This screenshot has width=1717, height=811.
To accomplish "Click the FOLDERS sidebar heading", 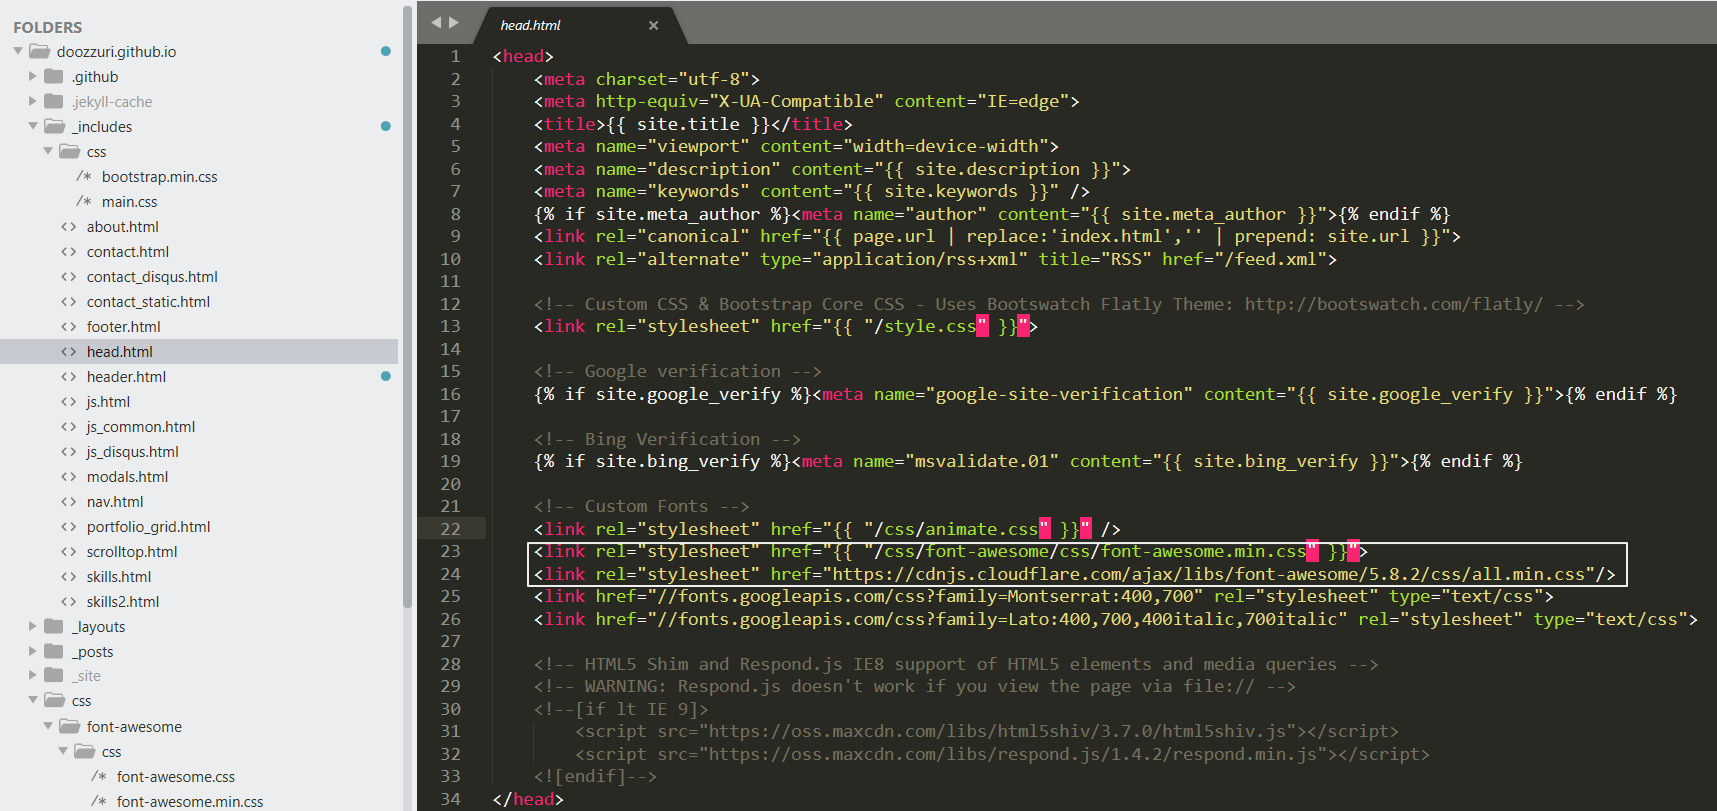I will (x=48, y=27).
